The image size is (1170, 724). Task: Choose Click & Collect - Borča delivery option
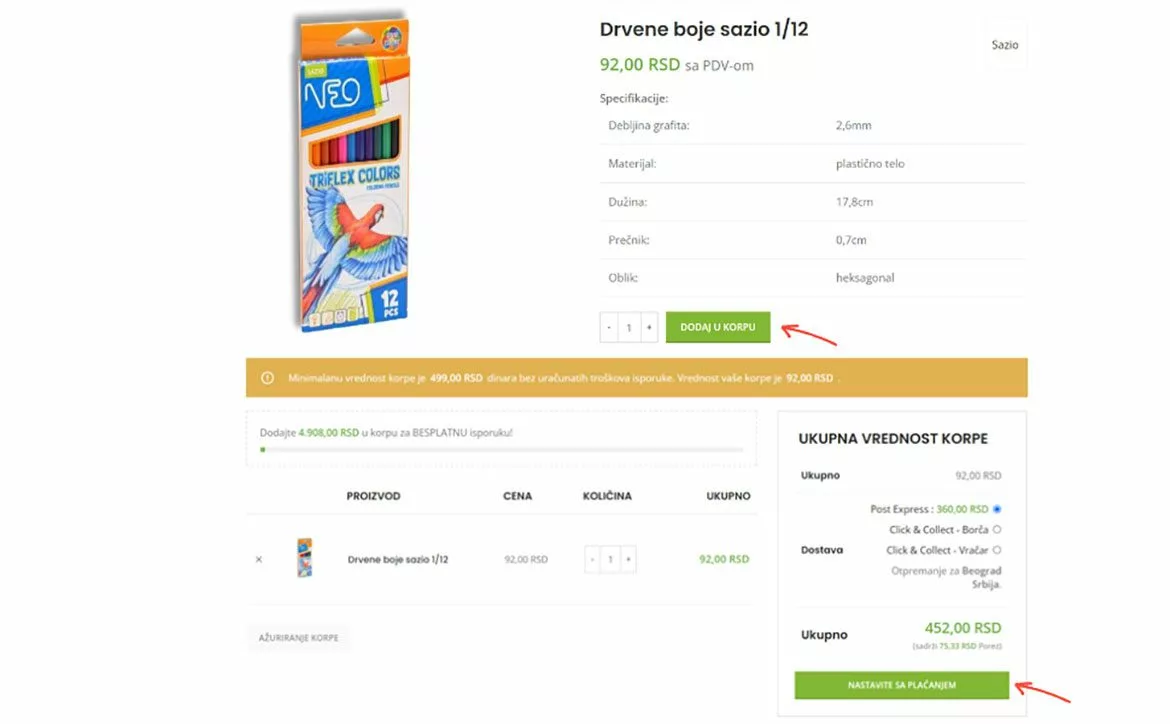[x=997, y=529]
